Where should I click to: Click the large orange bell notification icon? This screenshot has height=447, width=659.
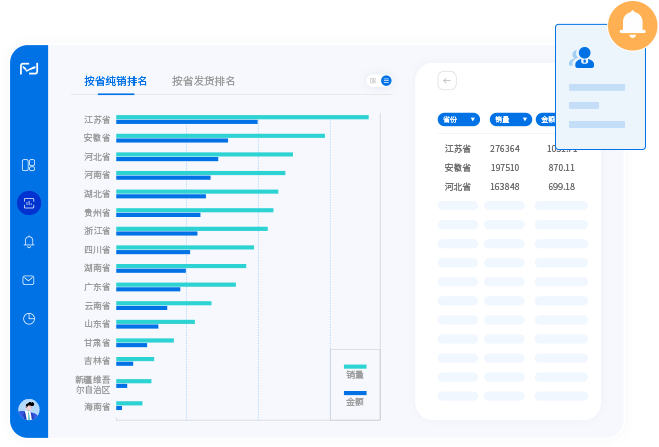click(632, 25)
